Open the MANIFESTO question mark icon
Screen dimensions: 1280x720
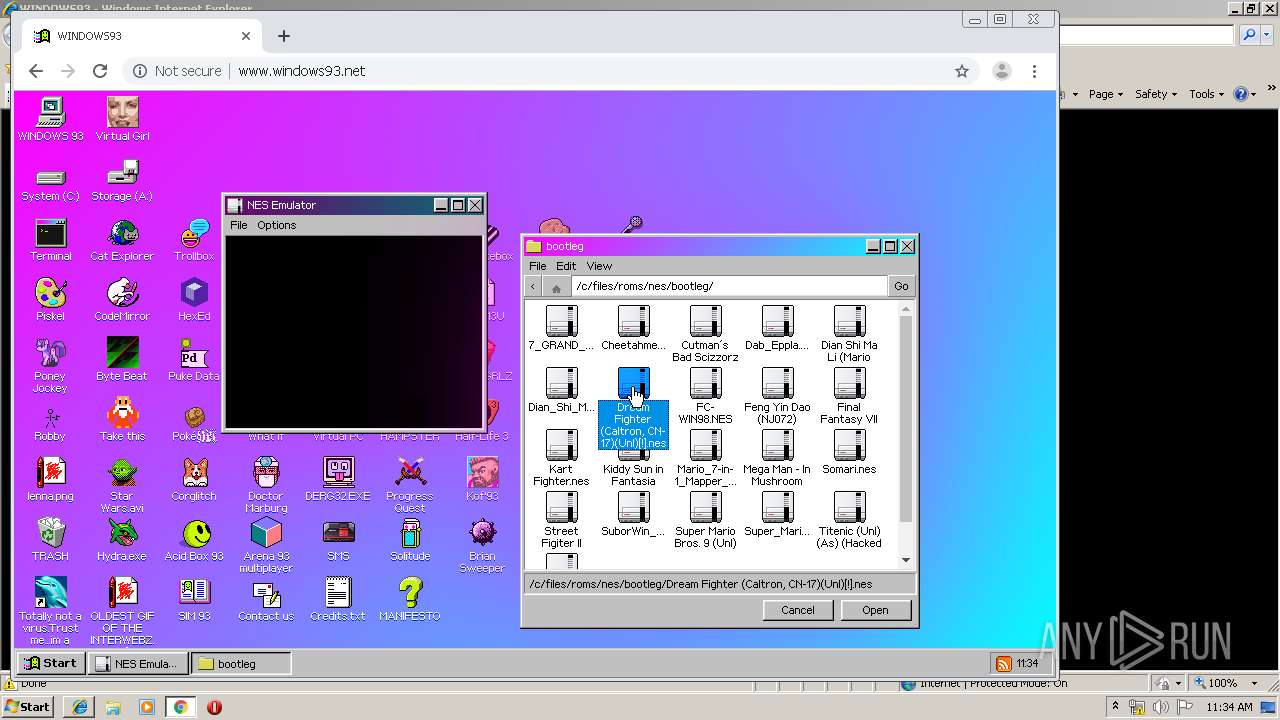click(410, 600)
